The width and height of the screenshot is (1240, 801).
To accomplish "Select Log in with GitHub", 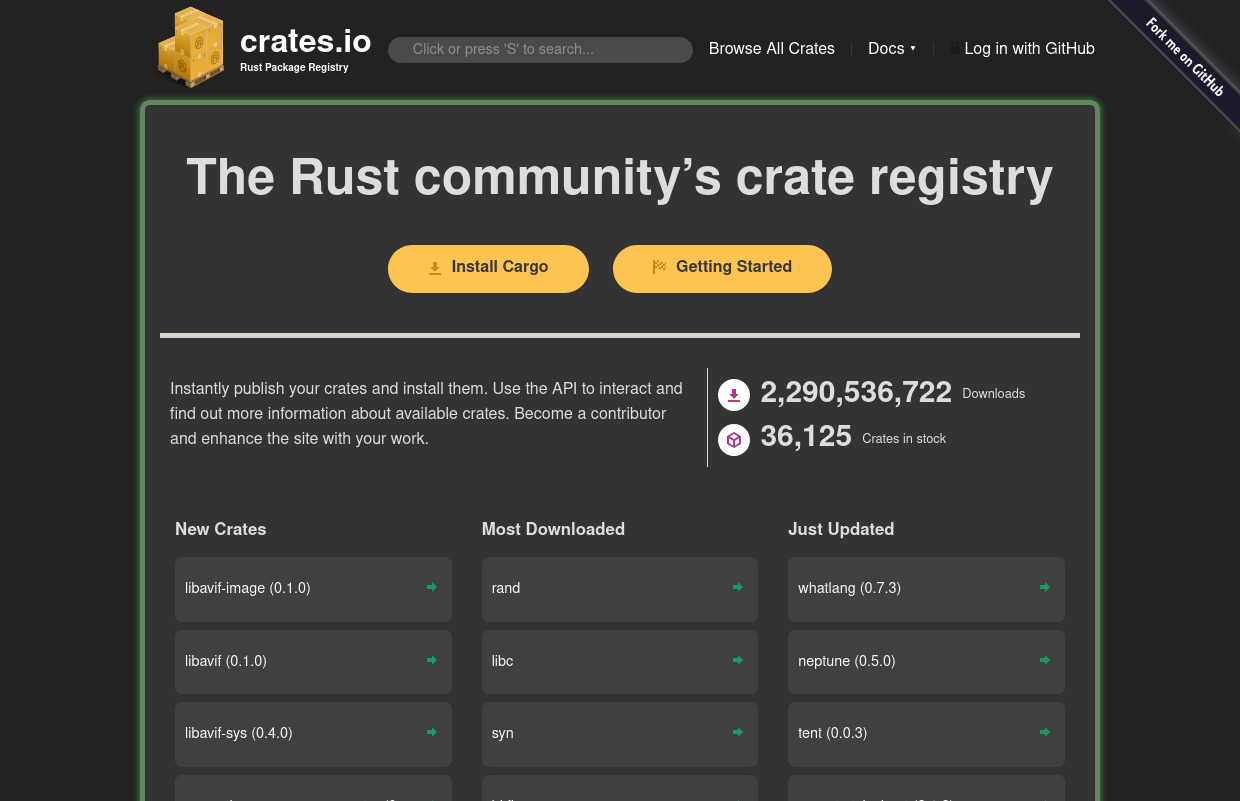I will click(1029, 48).
